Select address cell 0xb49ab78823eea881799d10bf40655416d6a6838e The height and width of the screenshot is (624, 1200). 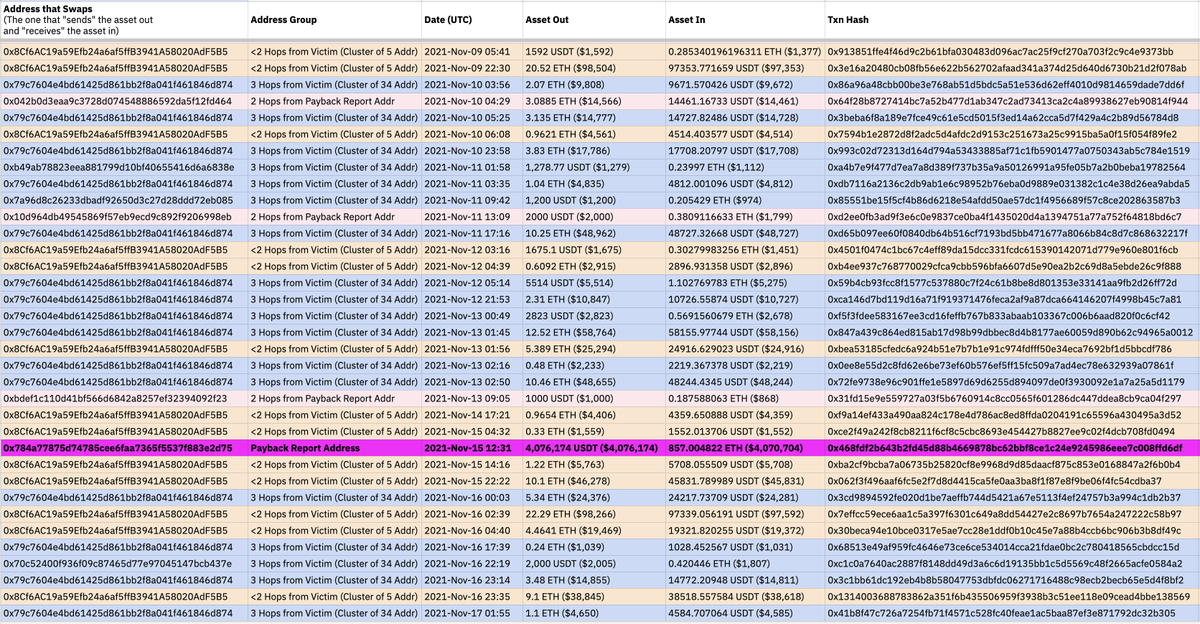[123, 167]
